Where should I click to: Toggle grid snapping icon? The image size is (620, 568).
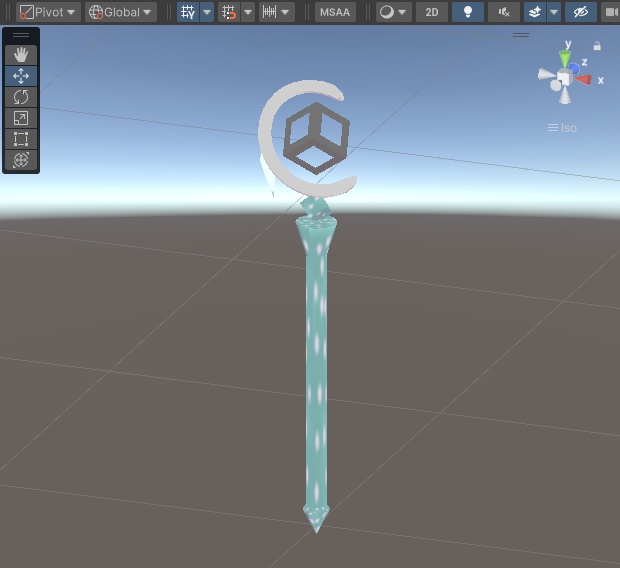point(229,12)
